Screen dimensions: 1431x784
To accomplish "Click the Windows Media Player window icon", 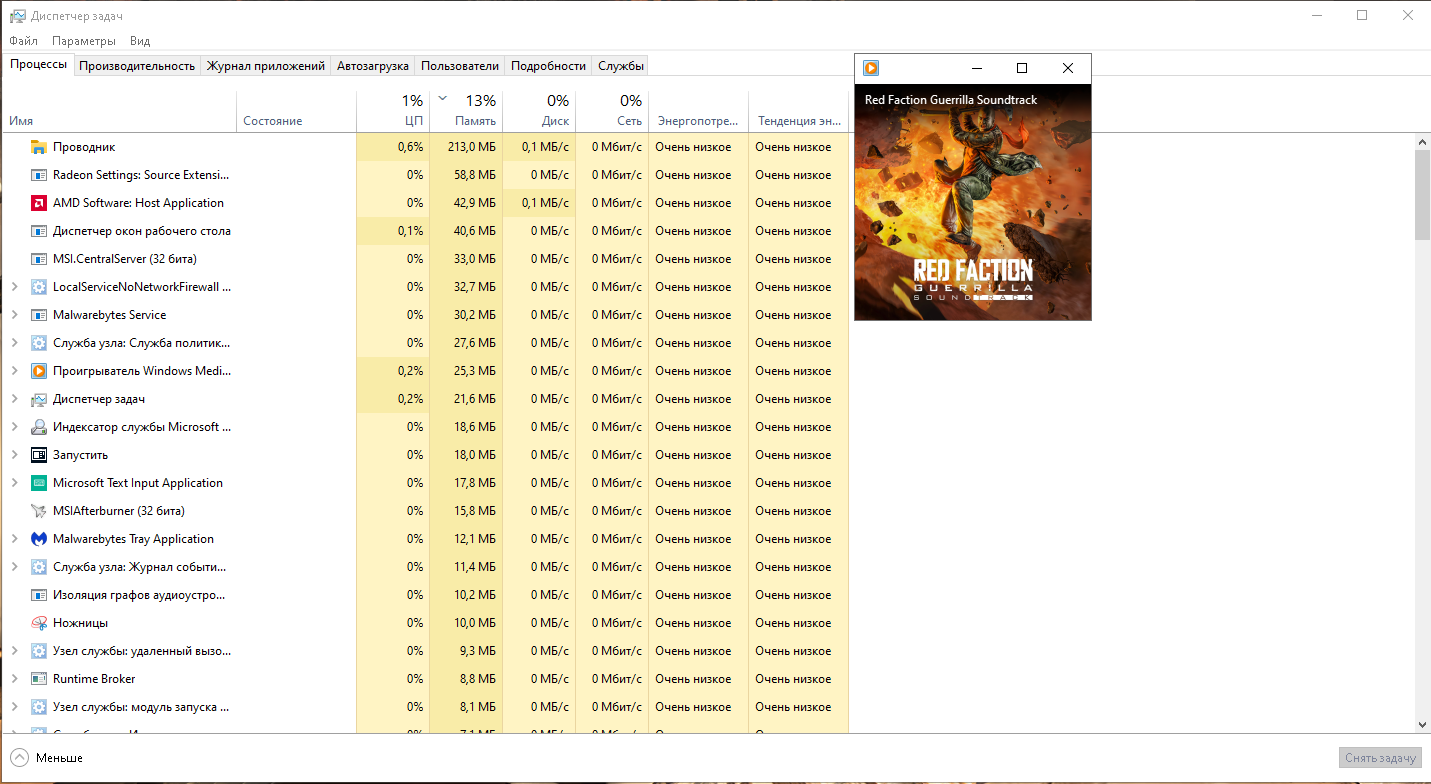I will [871, 68].
